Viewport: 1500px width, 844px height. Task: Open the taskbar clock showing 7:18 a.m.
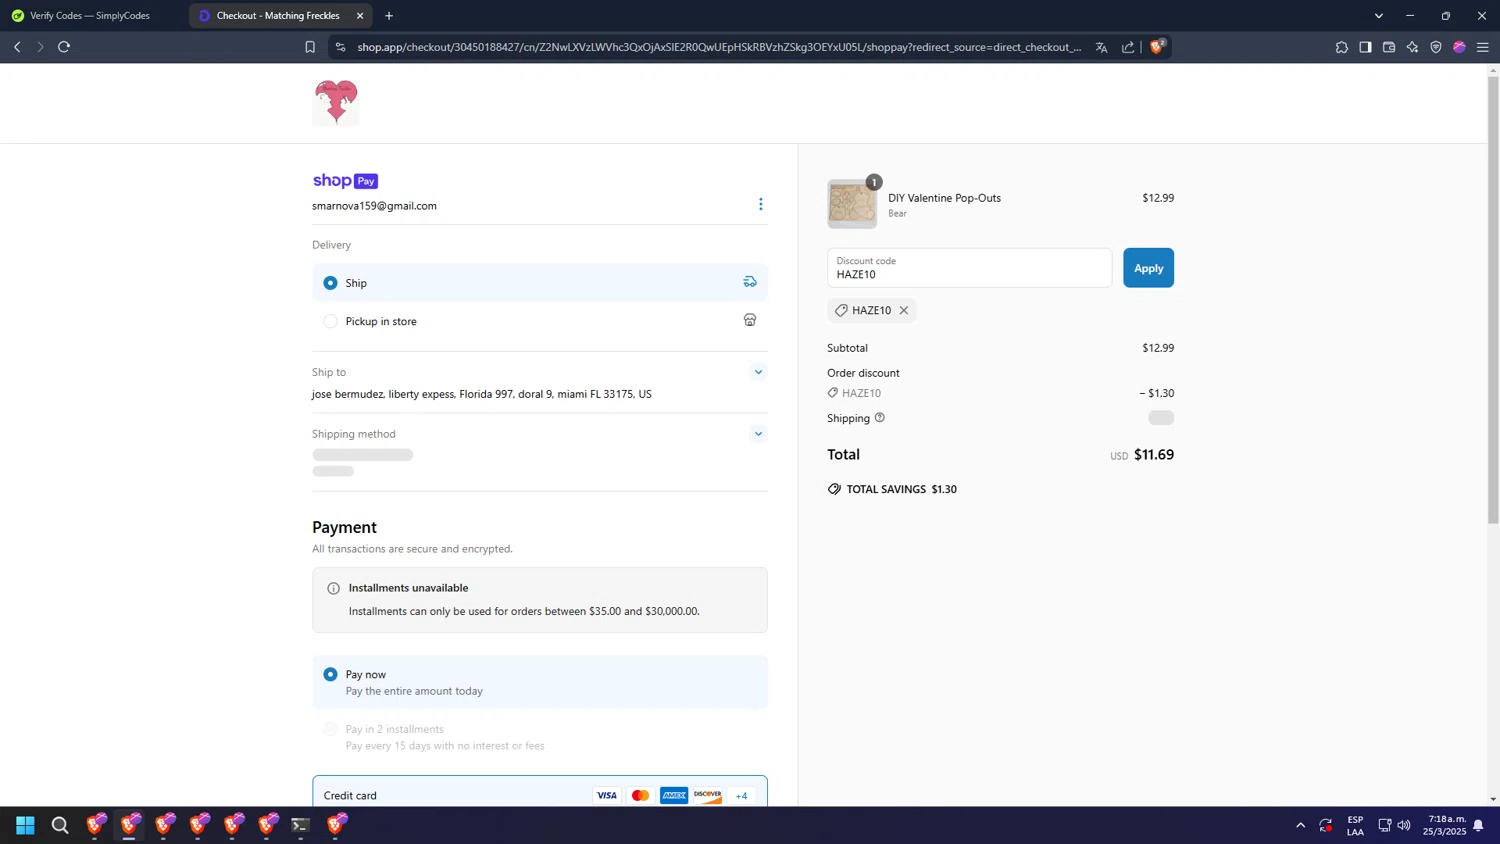(1446, 825)
